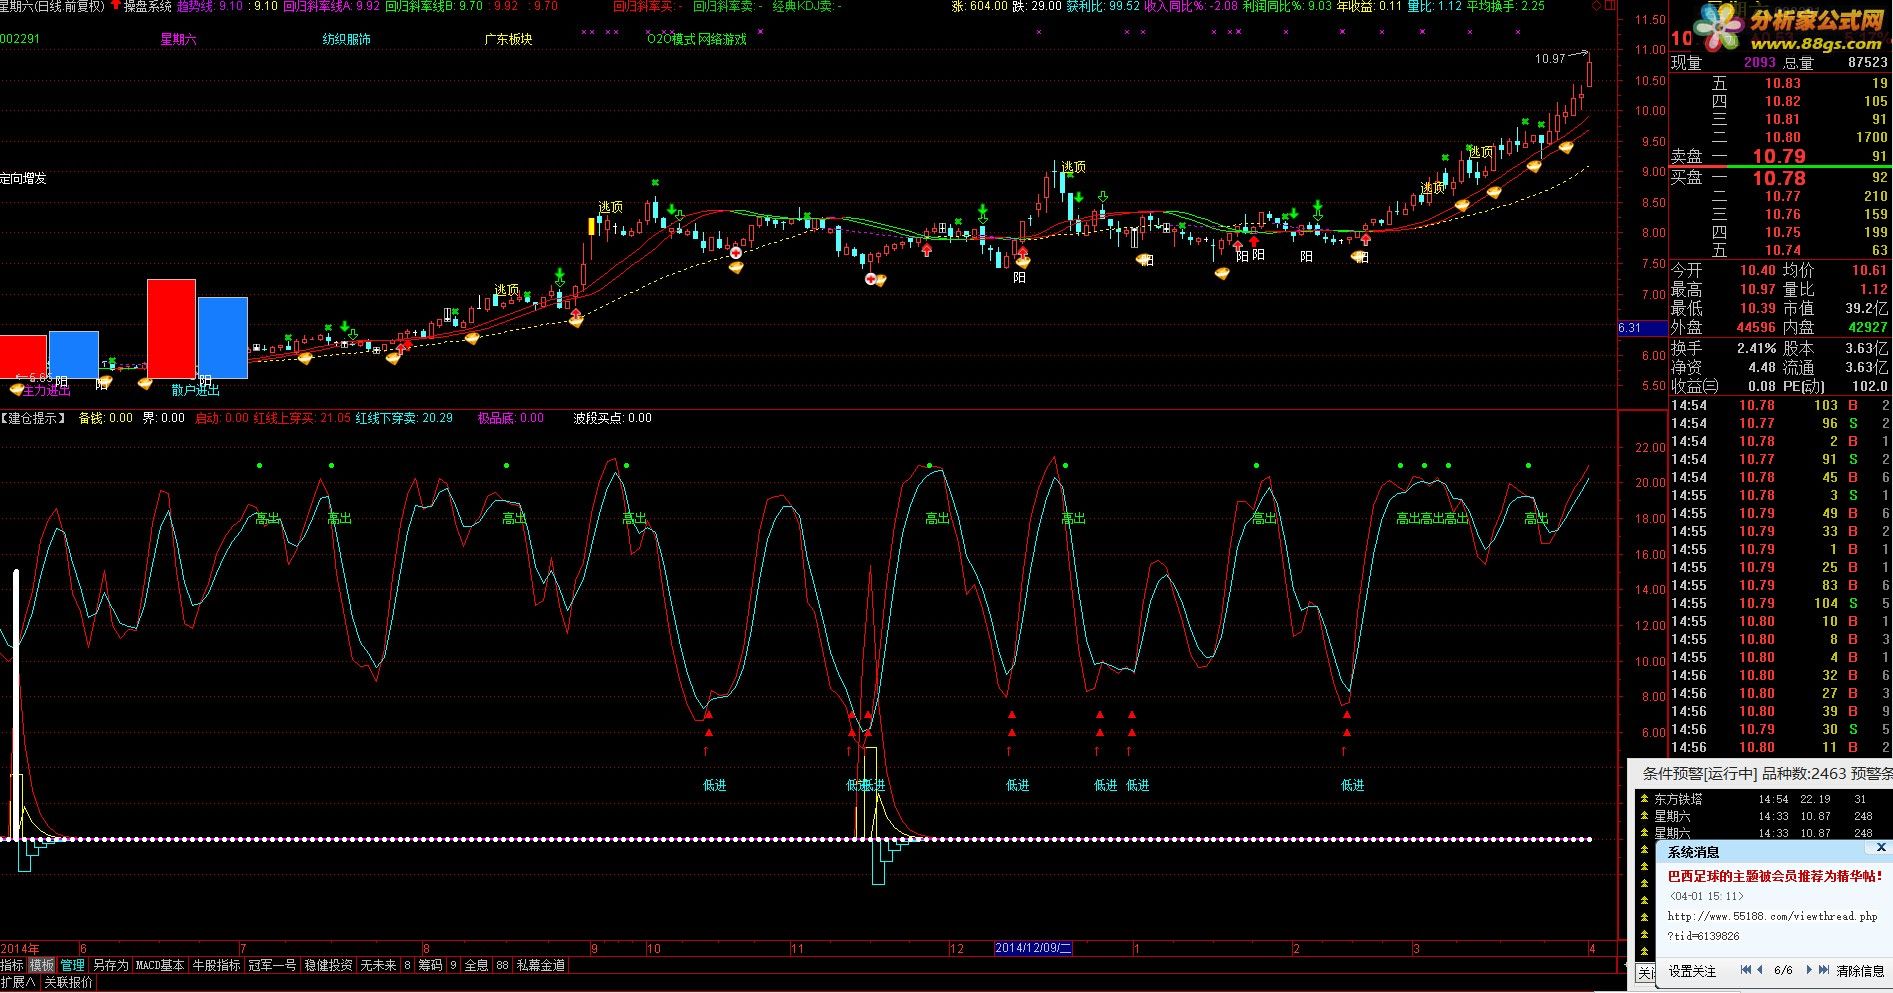The height and width of the screenshot is (993, 1893).
Task: Click 红线上穿买: 21.05 value
Action: (x=302, y=418)
